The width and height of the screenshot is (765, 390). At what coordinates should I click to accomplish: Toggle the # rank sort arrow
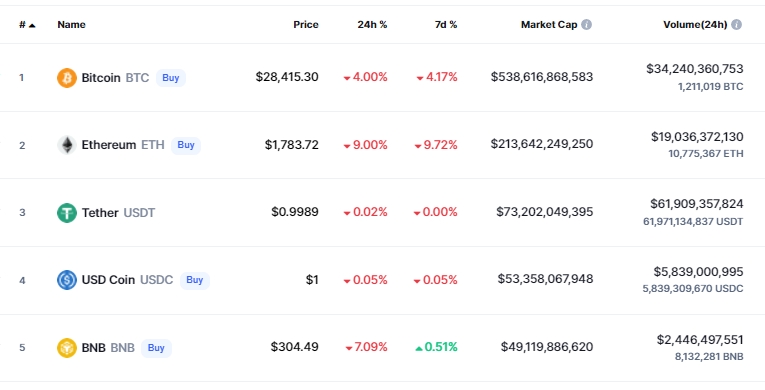(32, 25)
